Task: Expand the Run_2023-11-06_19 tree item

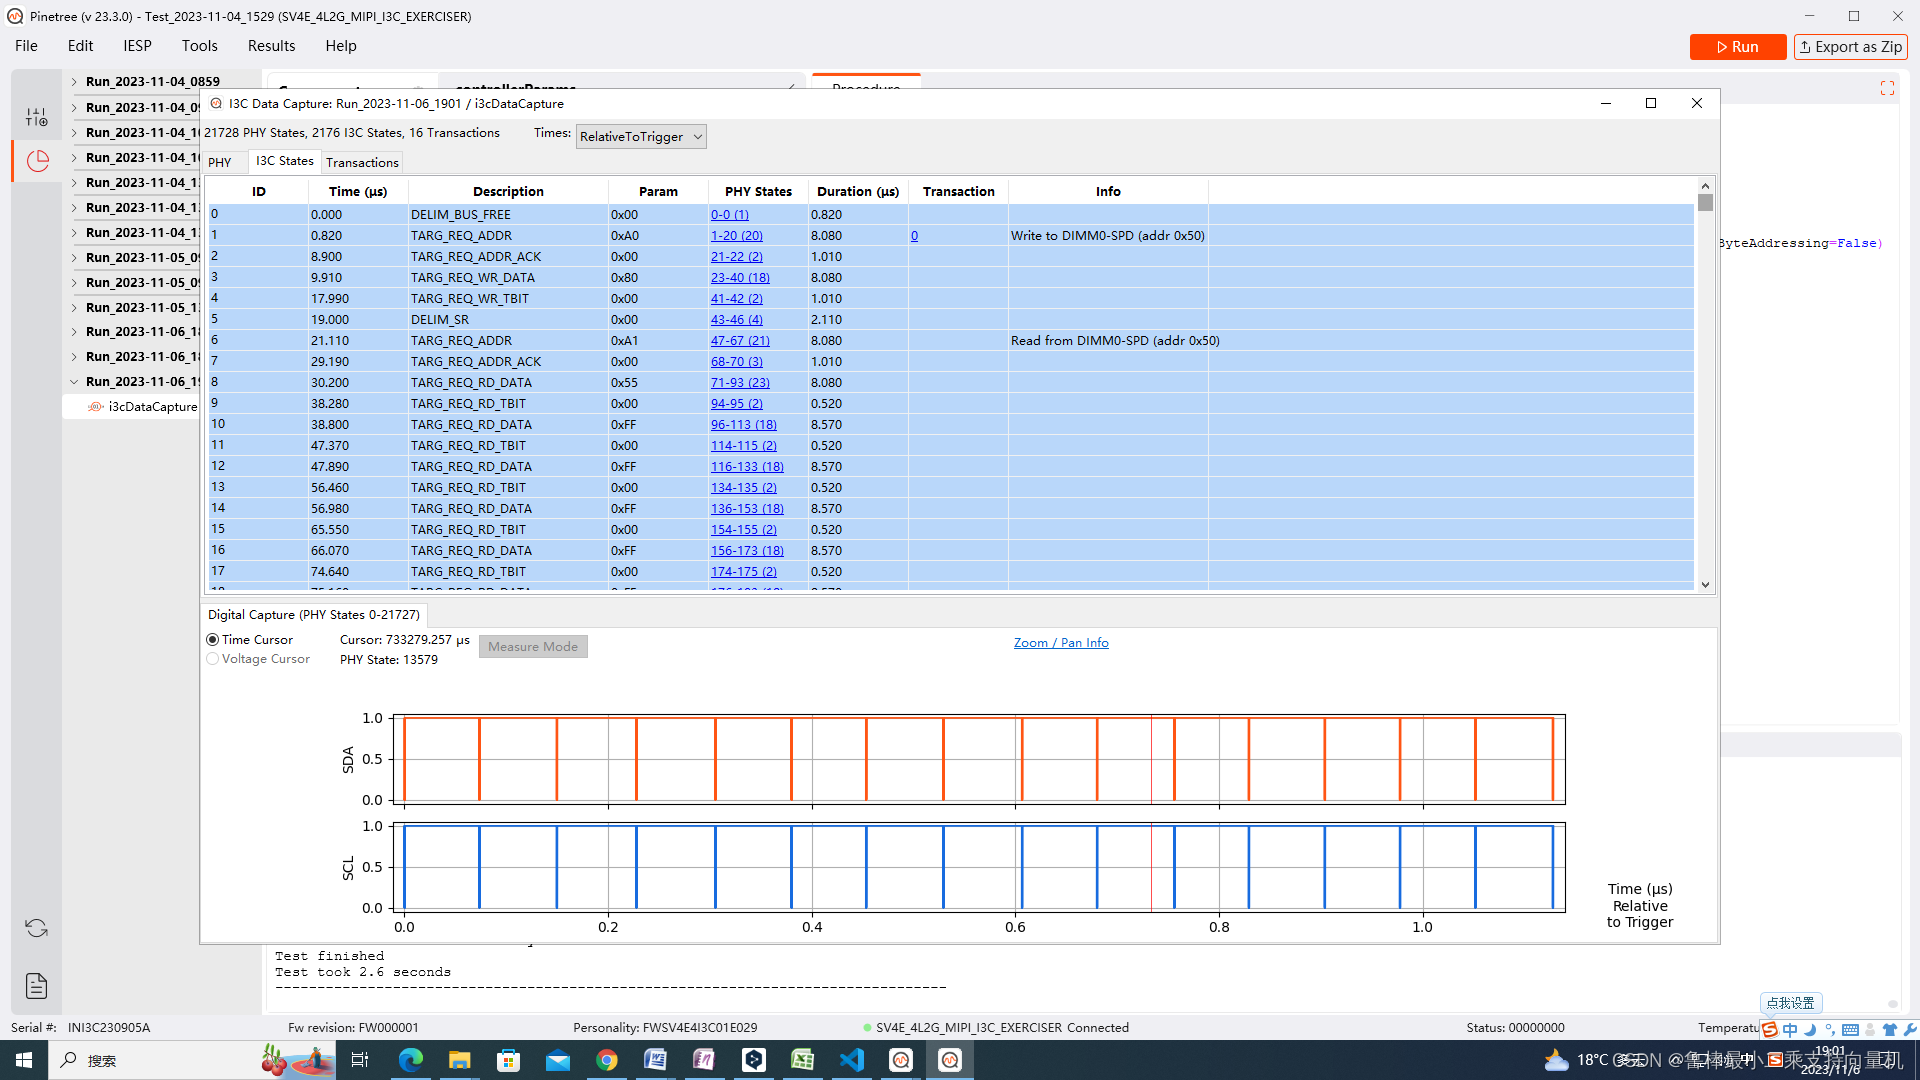Action: (73, 381)
